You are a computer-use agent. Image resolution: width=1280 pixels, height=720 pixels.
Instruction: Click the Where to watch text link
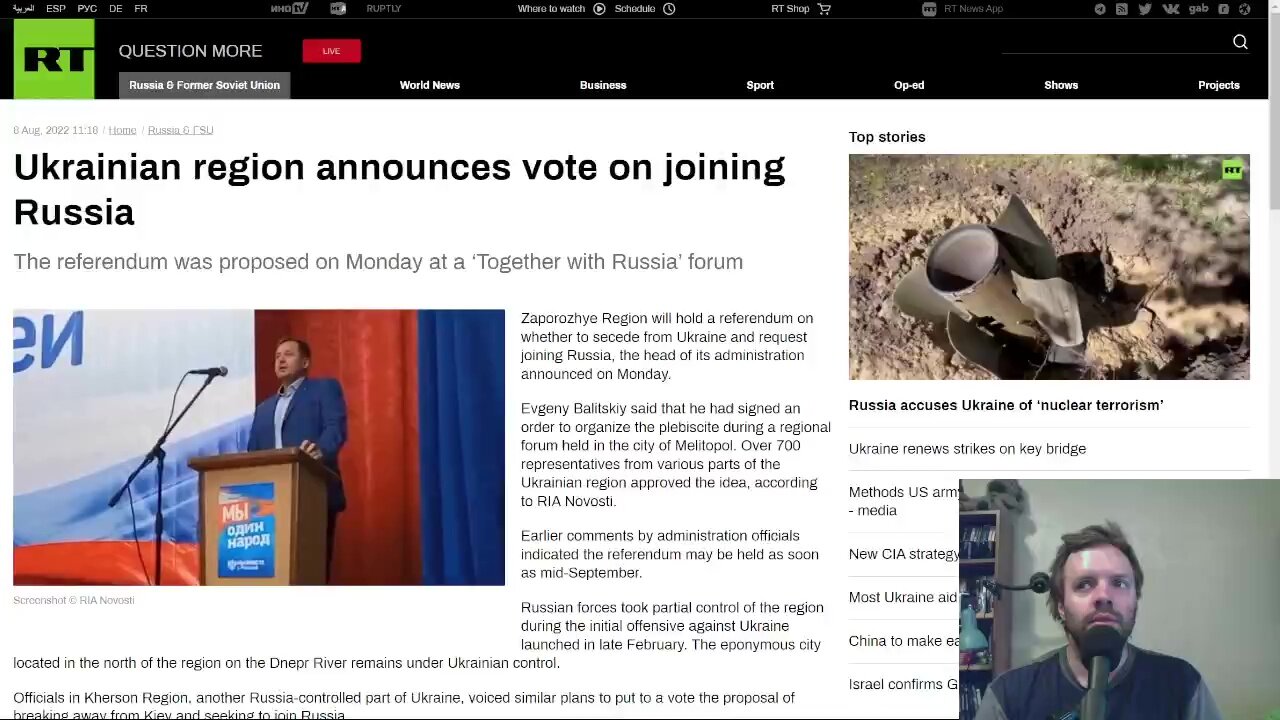[x=551, y=9]
